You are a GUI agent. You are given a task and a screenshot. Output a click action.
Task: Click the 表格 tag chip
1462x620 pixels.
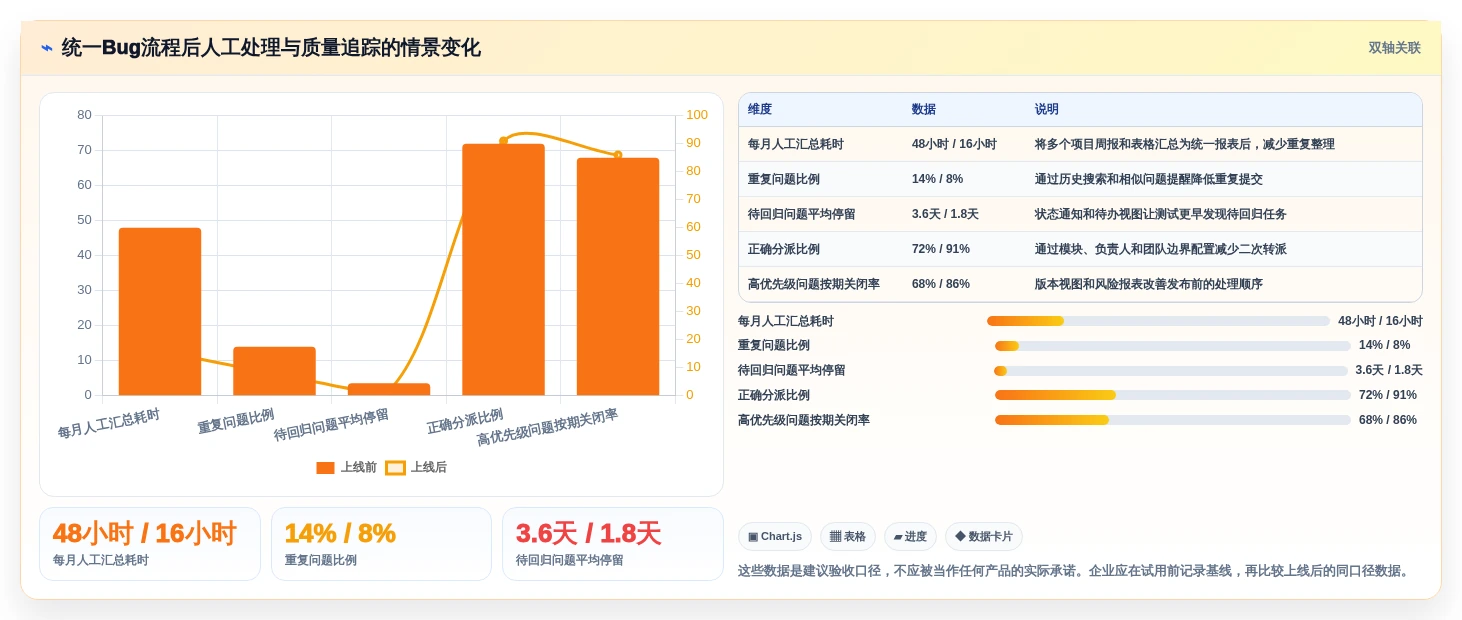[848, 536]
